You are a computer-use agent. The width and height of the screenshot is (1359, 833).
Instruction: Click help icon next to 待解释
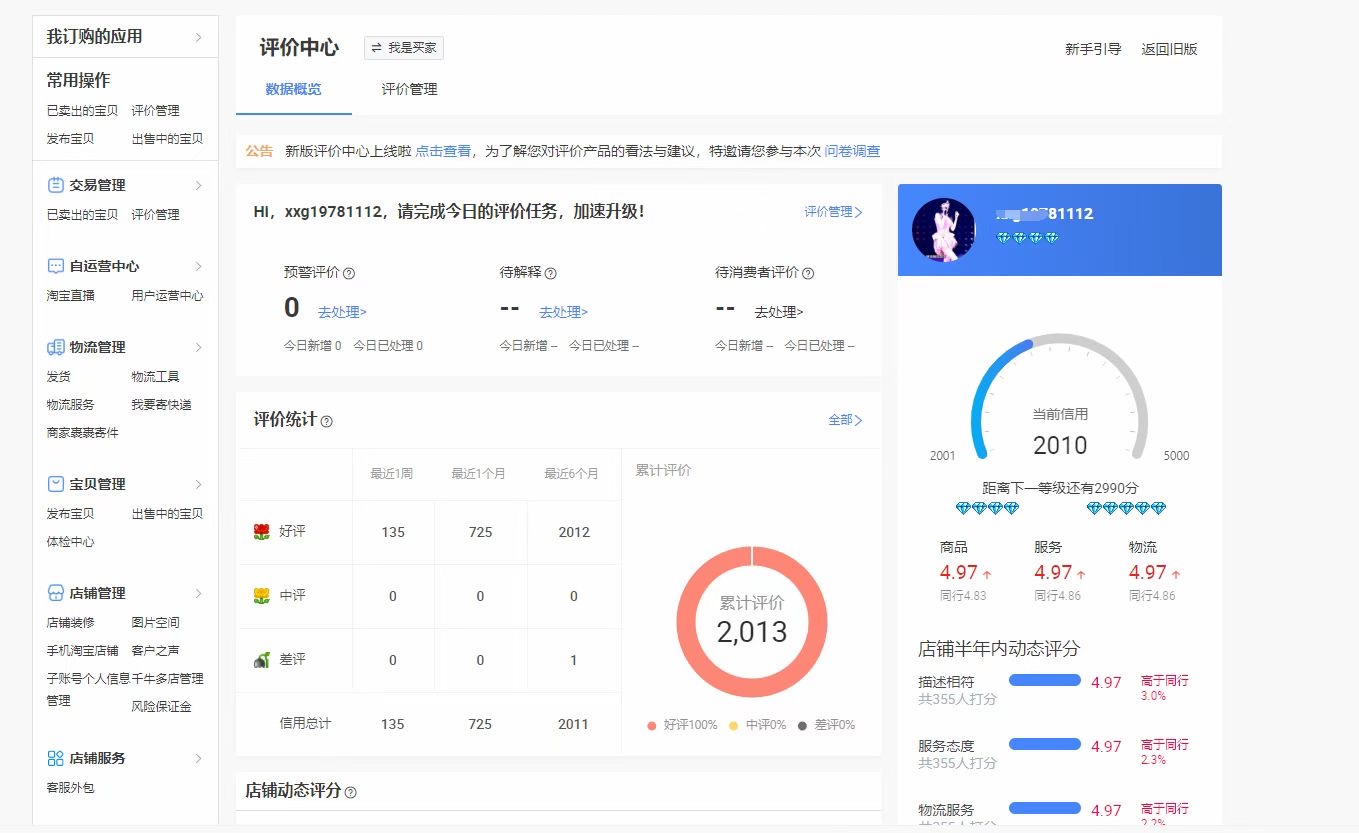point(550,273)
